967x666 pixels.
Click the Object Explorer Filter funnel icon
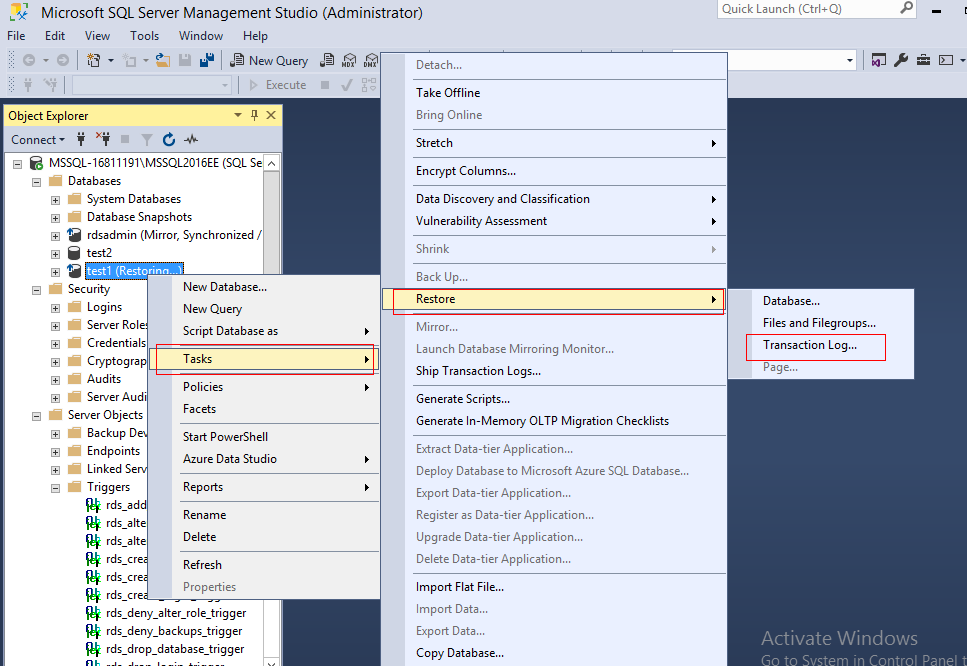point(147,139)
